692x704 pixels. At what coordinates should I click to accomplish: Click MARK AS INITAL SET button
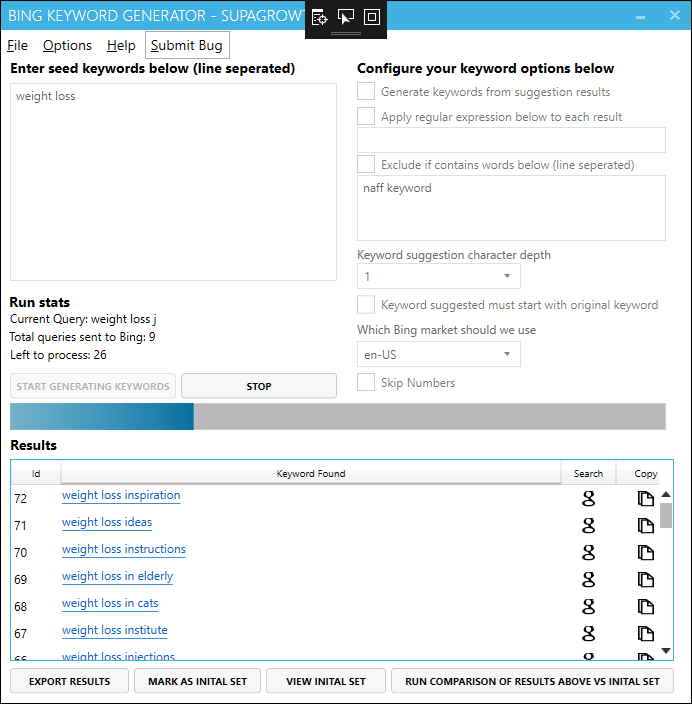[198, 681]
